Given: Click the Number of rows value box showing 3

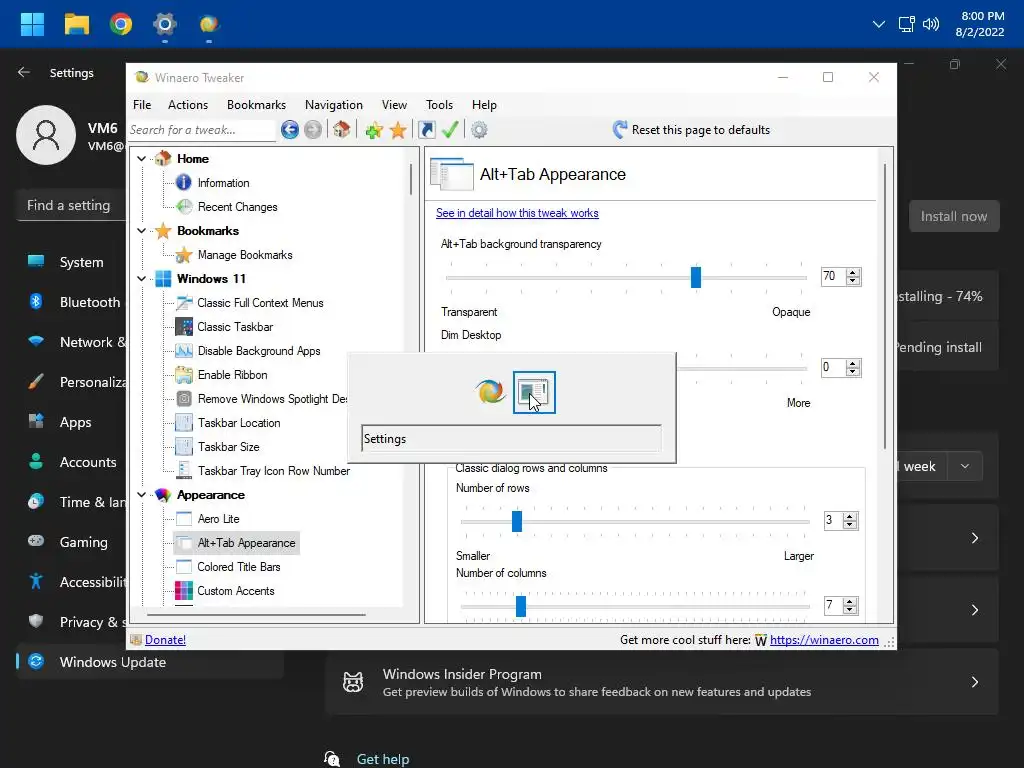Looking at the screenshot, I should coord(832,520).
